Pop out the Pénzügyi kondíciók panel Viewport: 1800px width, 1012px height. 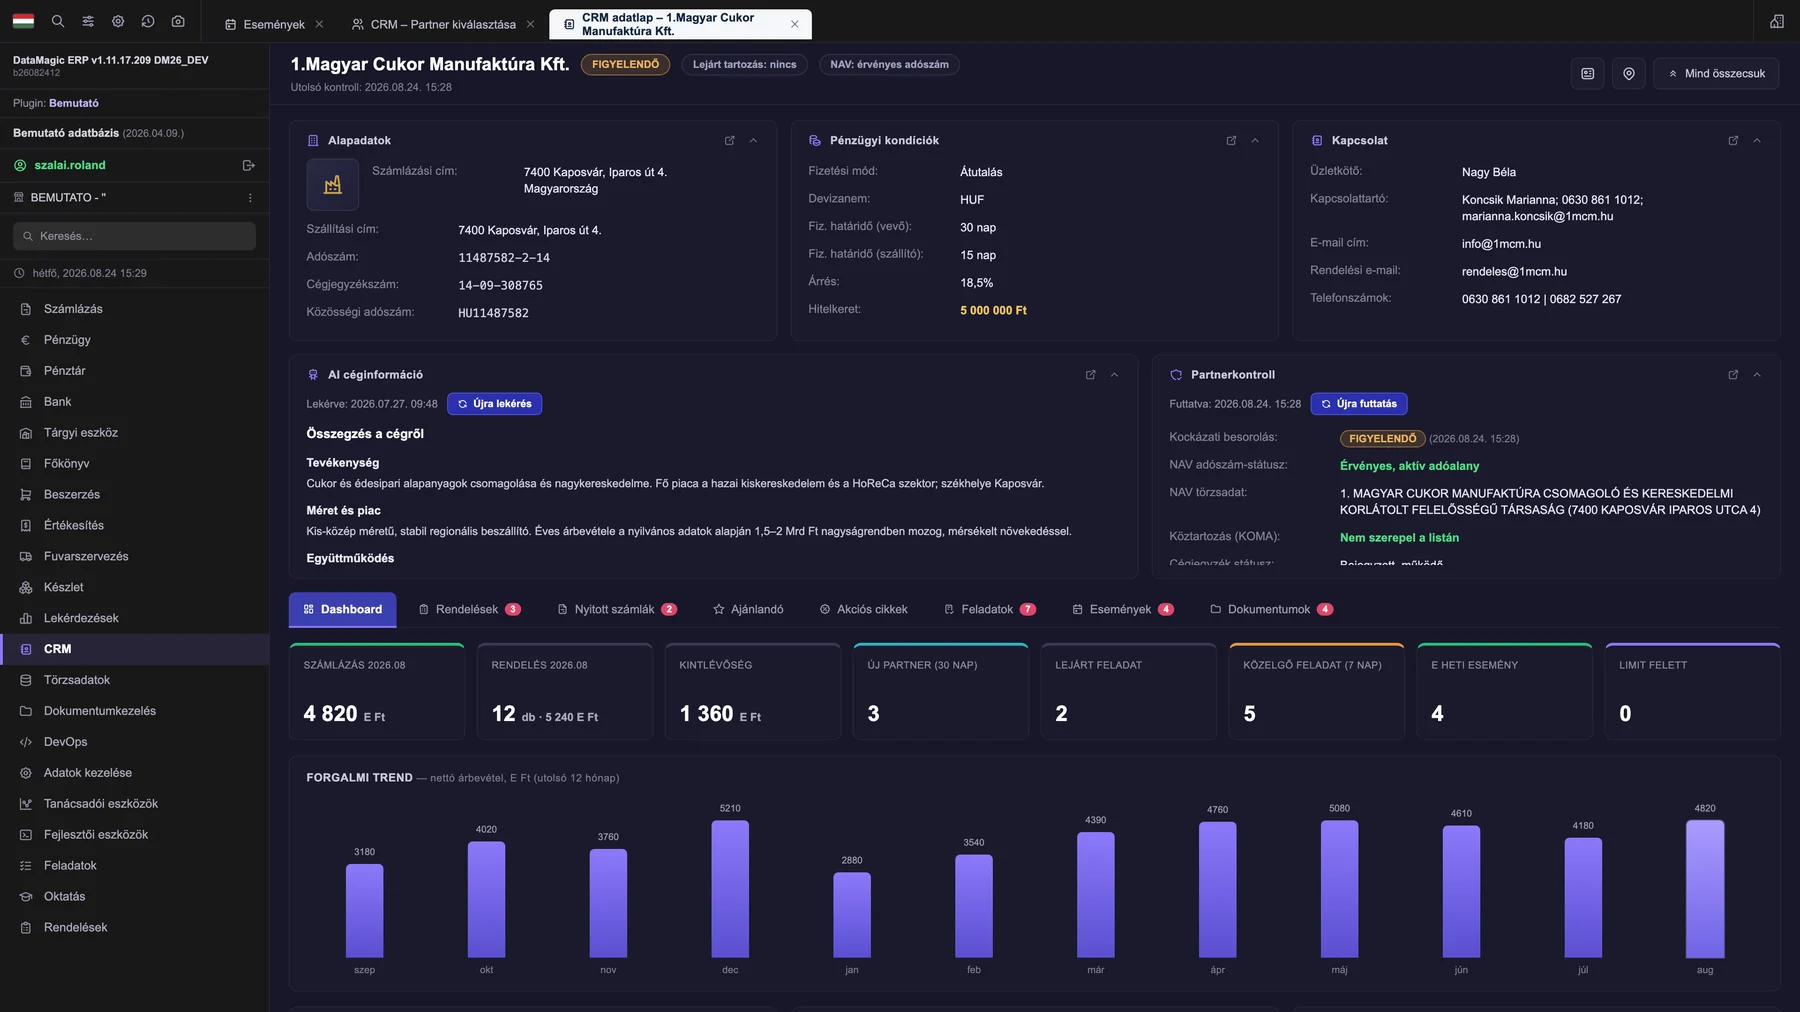pos(1231,141)
